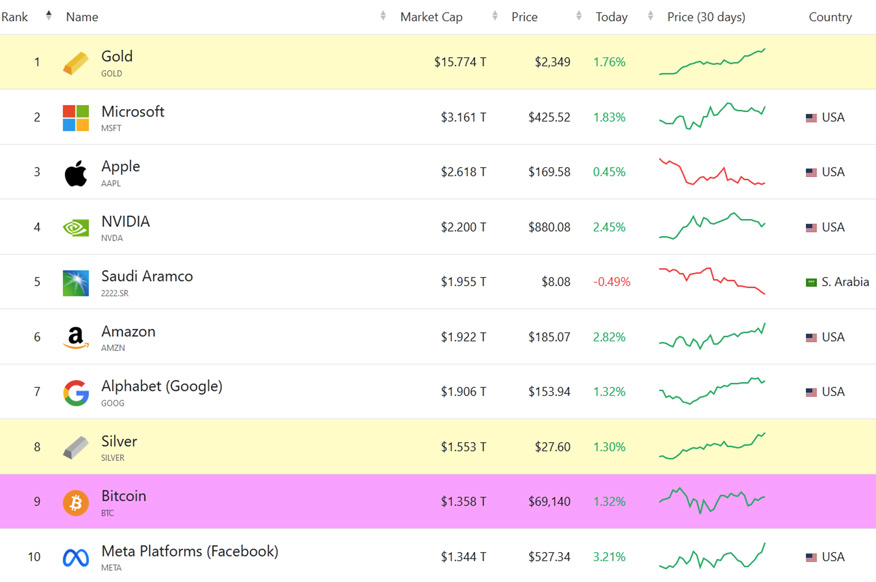Click the Amazon logo icon
Screen dimensions: 876x582
pyautogui.click(x=76, y=338)
